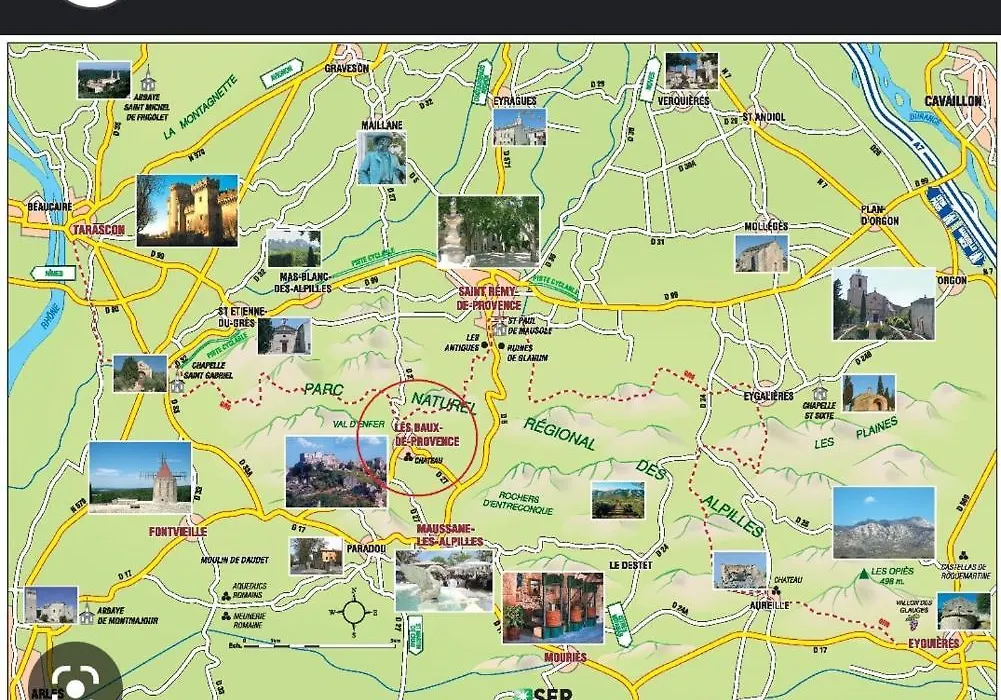This screenshot has width=1001, height=700.
Task: Open the Montmajour abbey photo near Arles
Action: [51, 605]
